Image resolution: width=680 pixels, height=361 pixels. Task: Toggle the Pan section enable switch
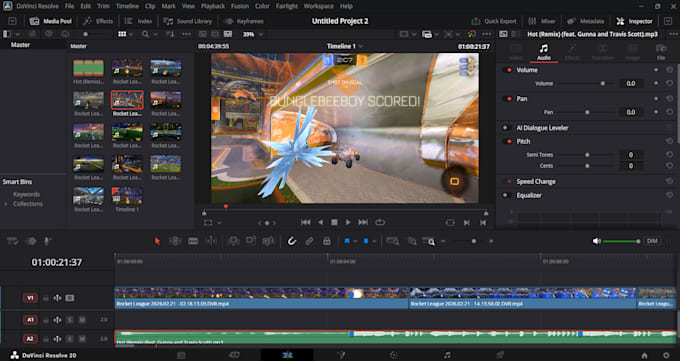point(507,98)
